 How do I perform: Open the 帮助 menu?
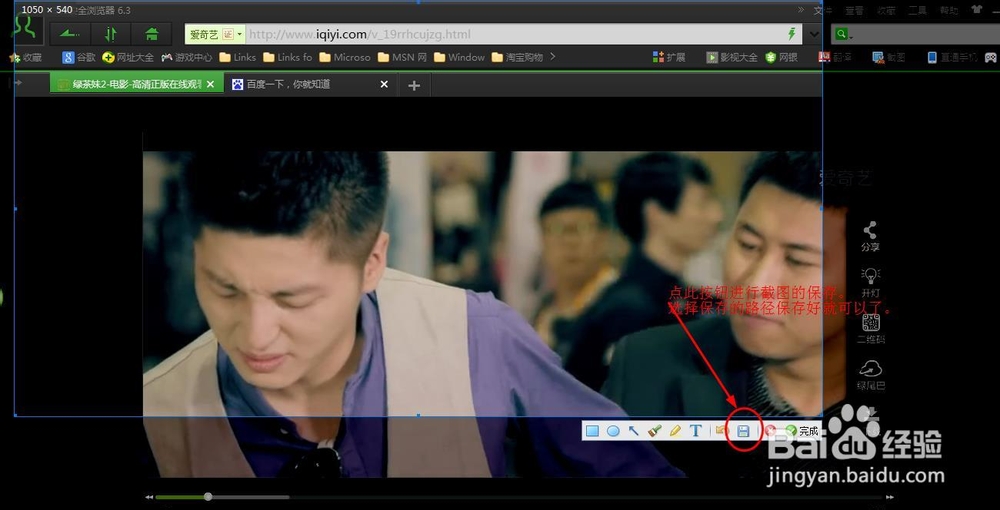(949, 10)
